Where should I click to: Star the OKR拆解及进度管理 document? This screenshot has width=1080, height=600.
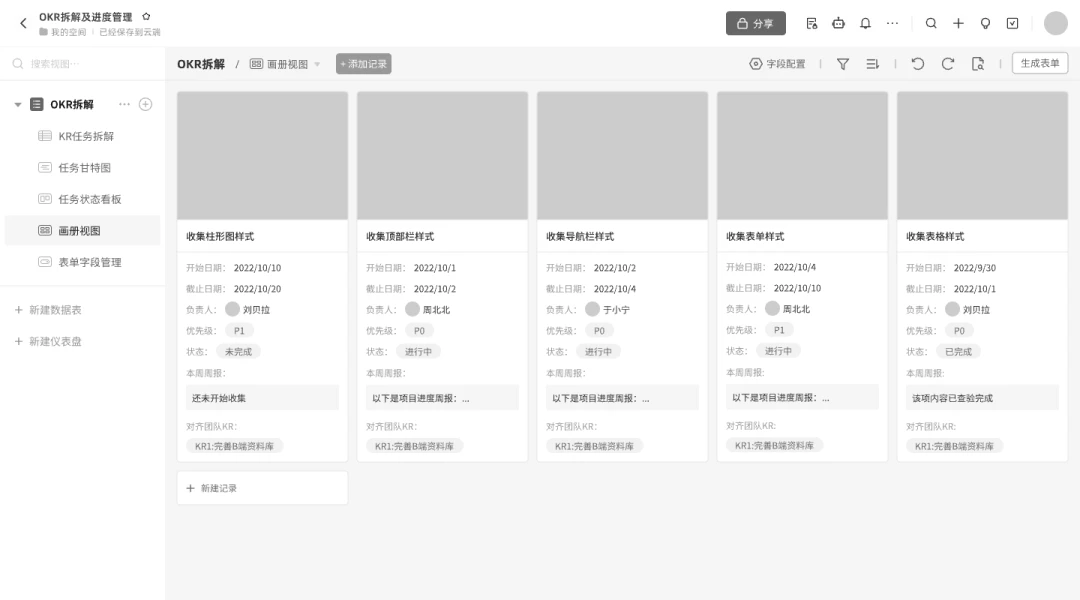146,17
